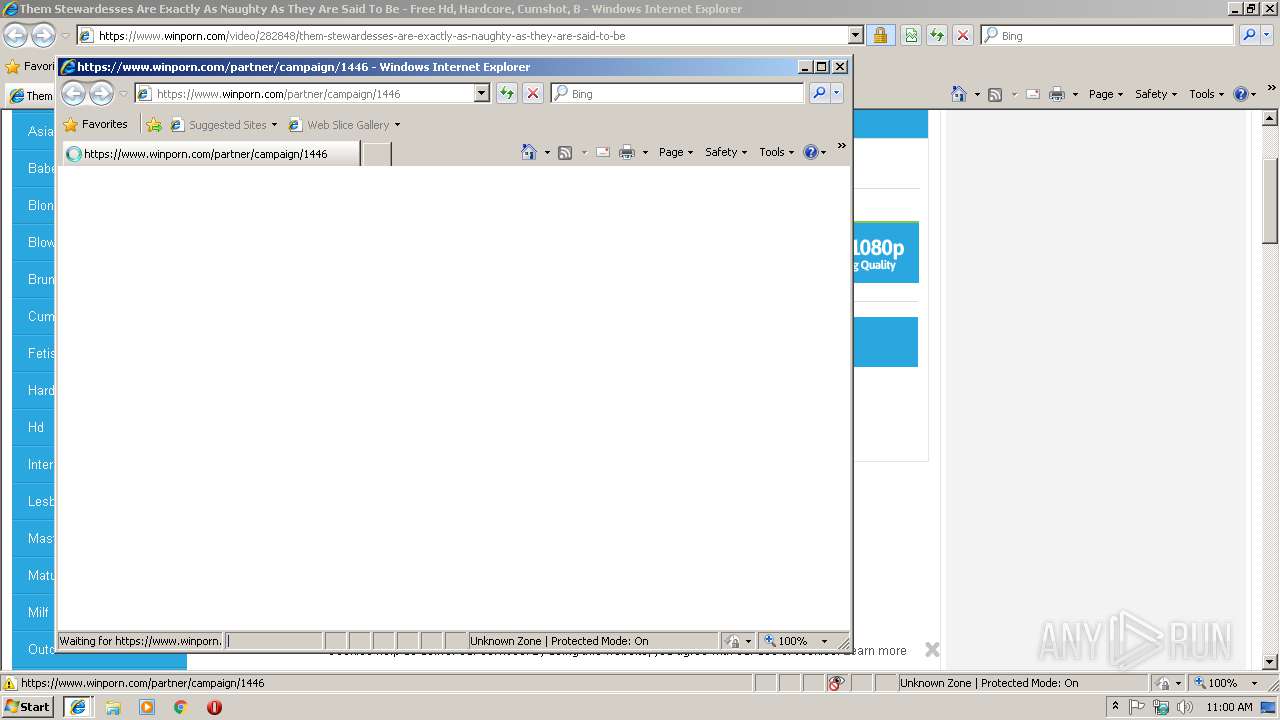Expand search provider dropdown in popup window
Viewport: 1280px width, 720px height.
pos(837,93)
